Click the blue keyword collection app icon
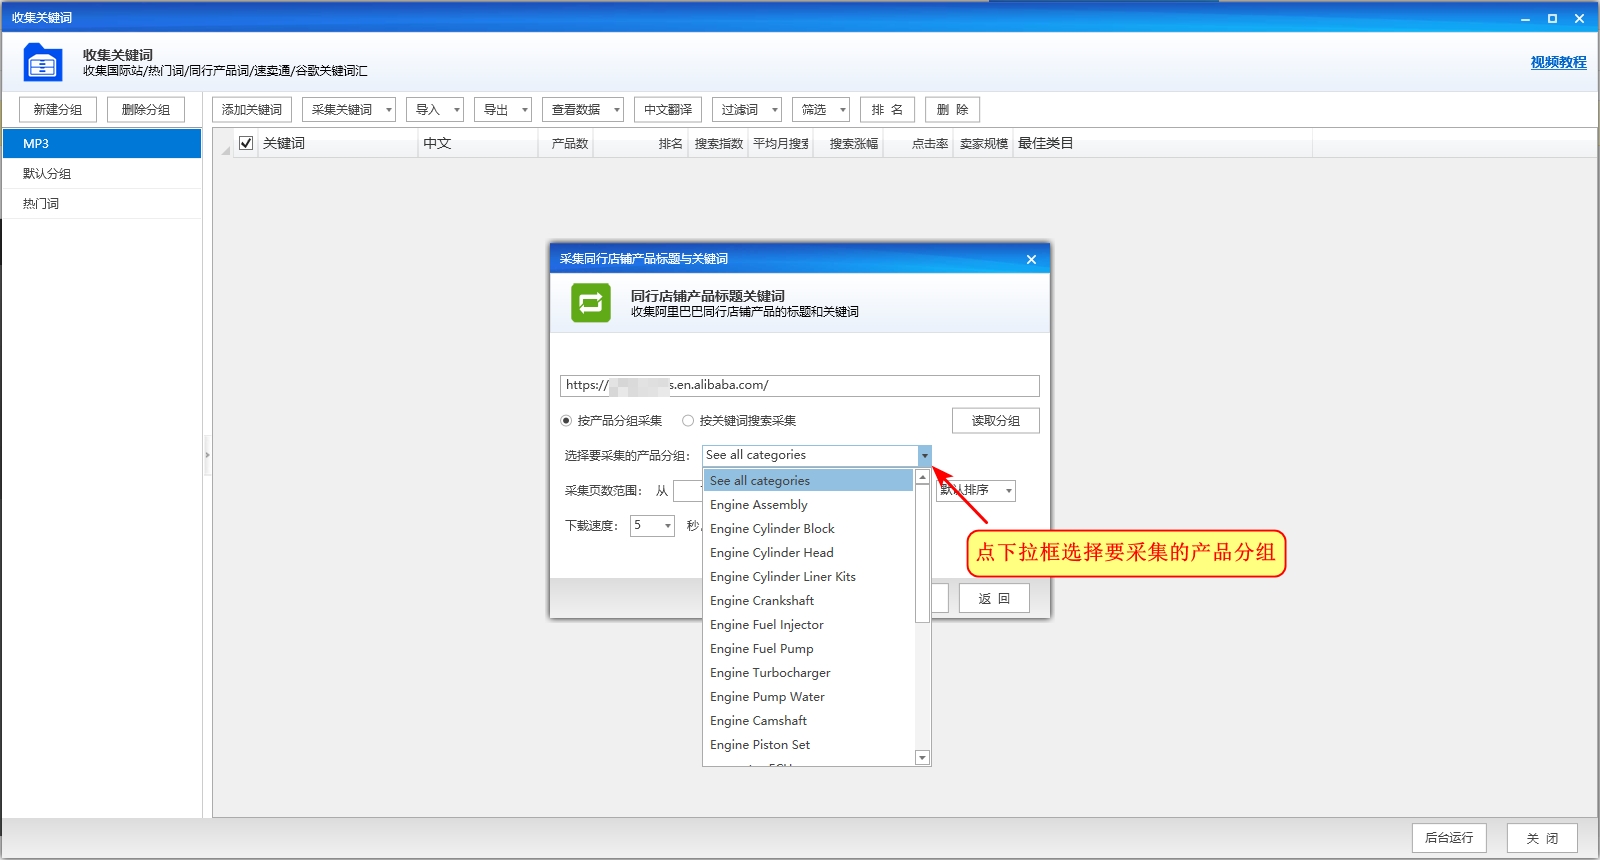This screenshot has width=1600, height=860. (x=42, y=62)
